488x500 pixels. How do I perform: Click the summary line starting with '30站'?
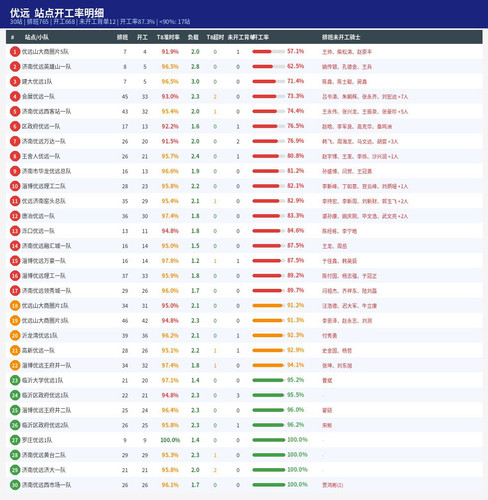pos(100,22)
